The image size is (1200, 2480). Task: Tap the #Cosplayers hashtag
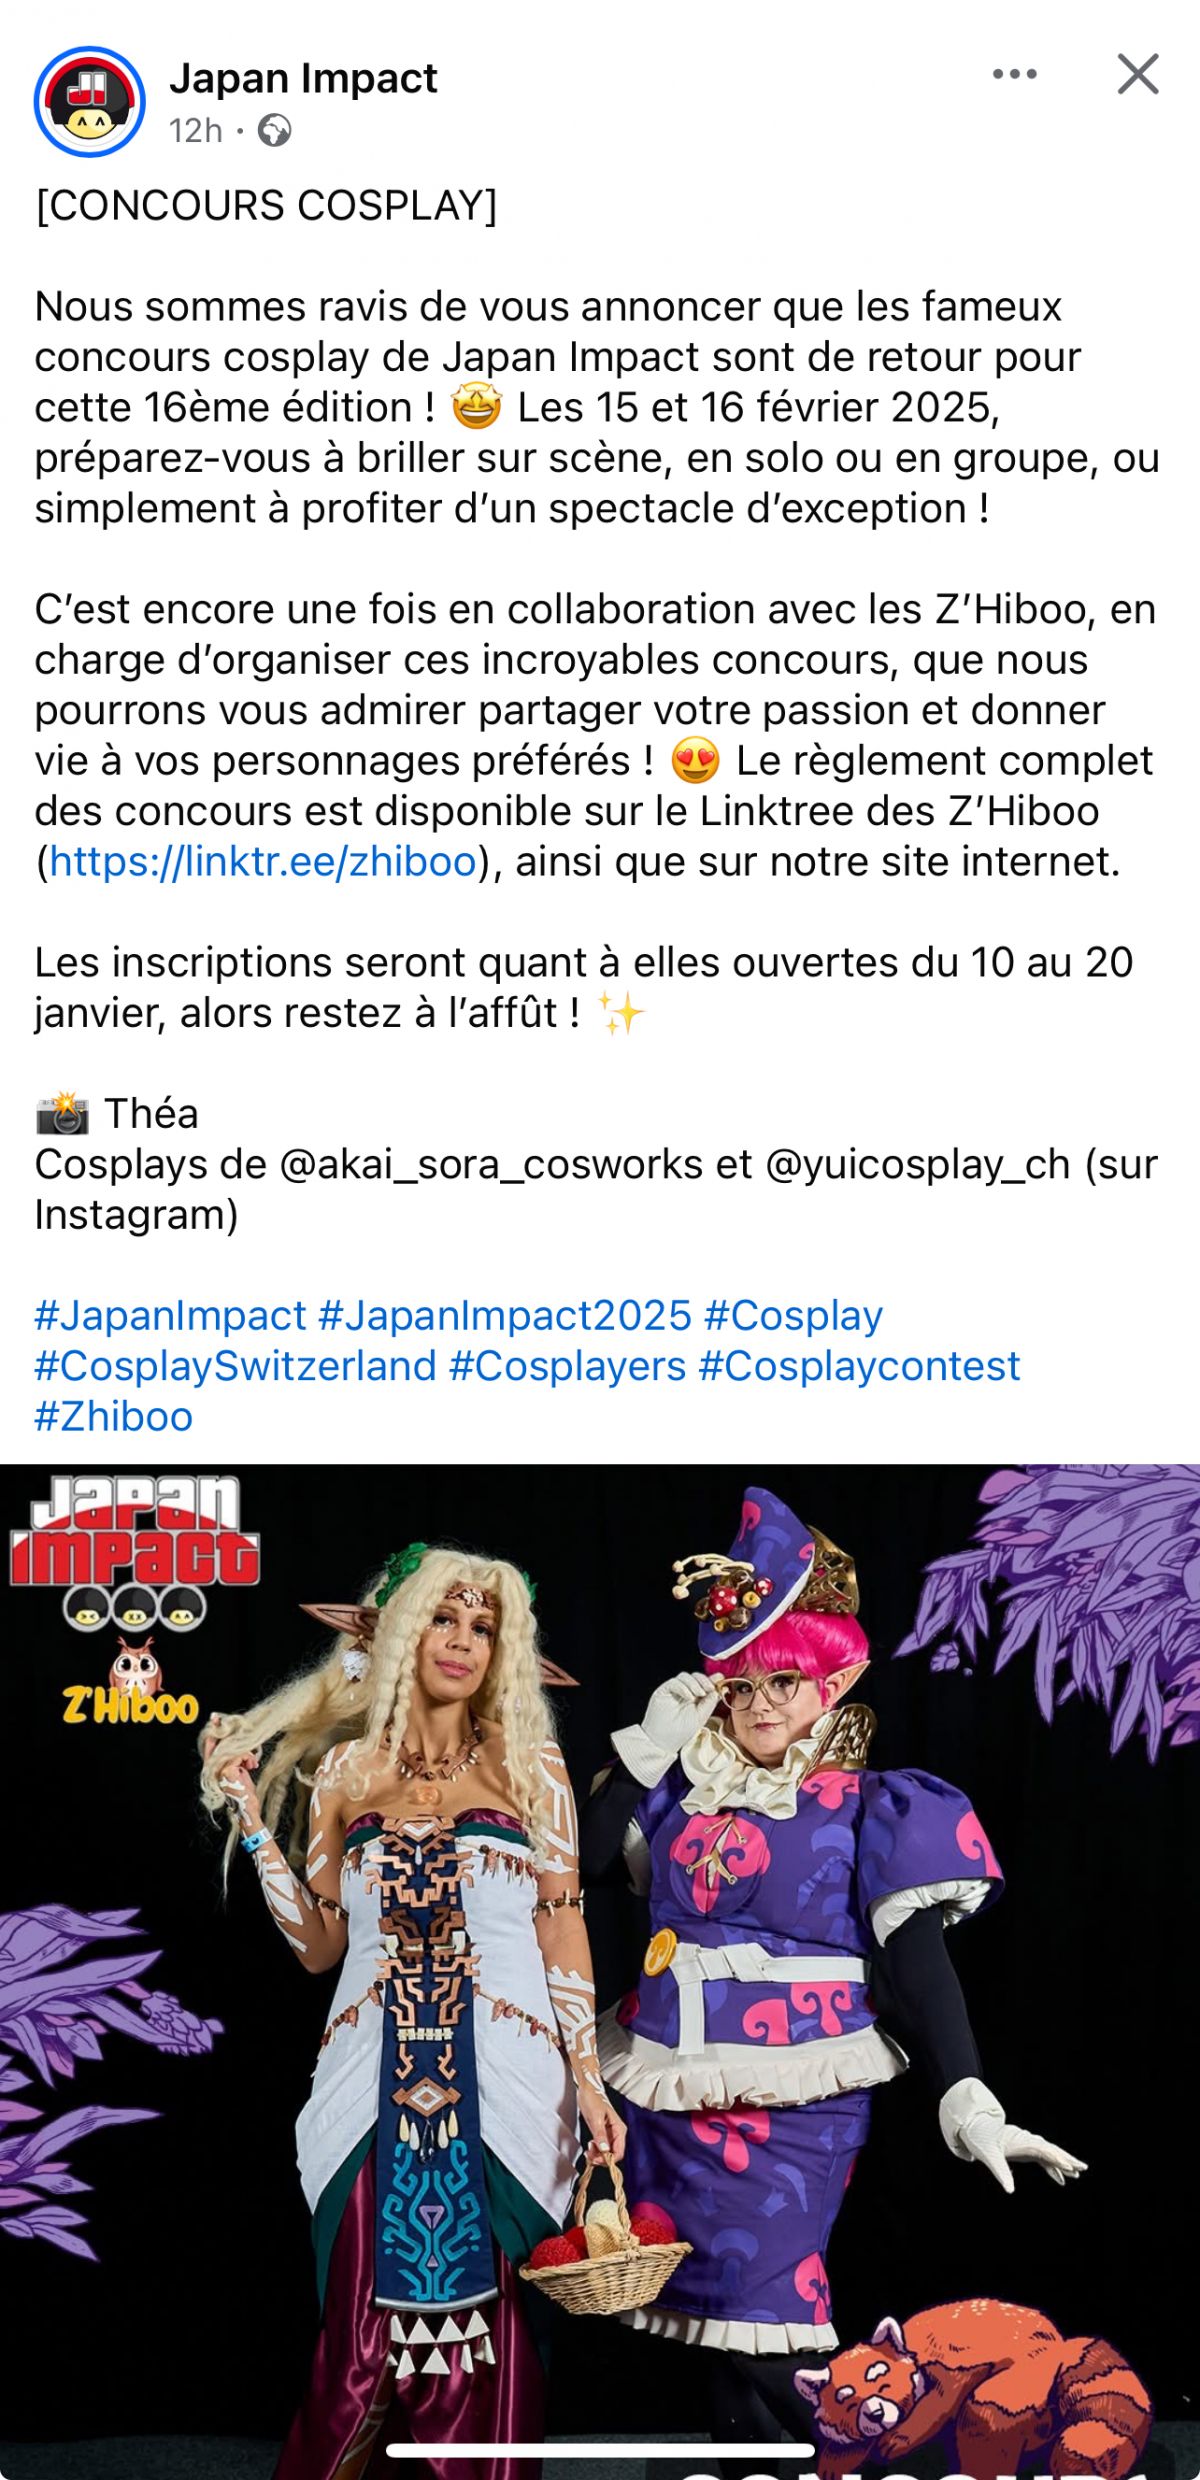[567, 1366]
